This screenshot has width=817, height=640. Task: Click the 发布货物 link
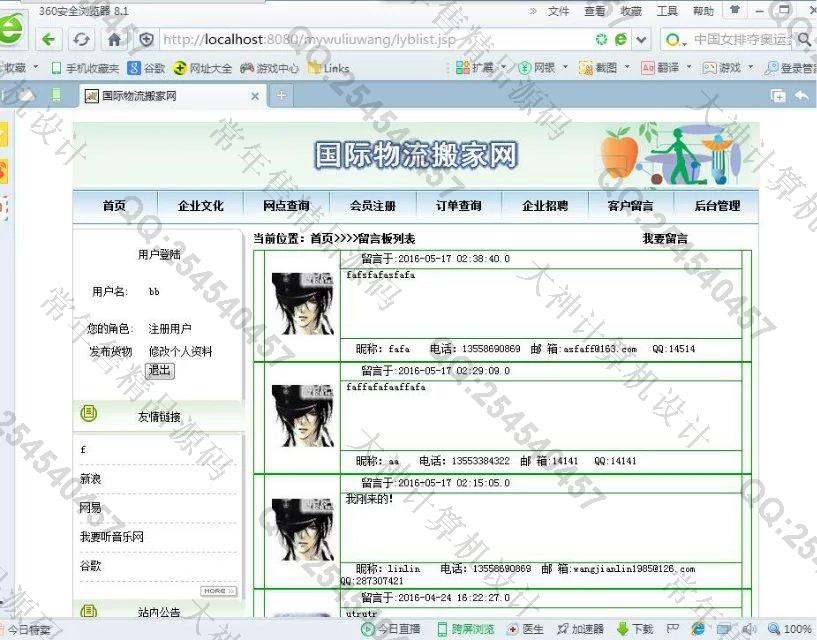(110, 352)
